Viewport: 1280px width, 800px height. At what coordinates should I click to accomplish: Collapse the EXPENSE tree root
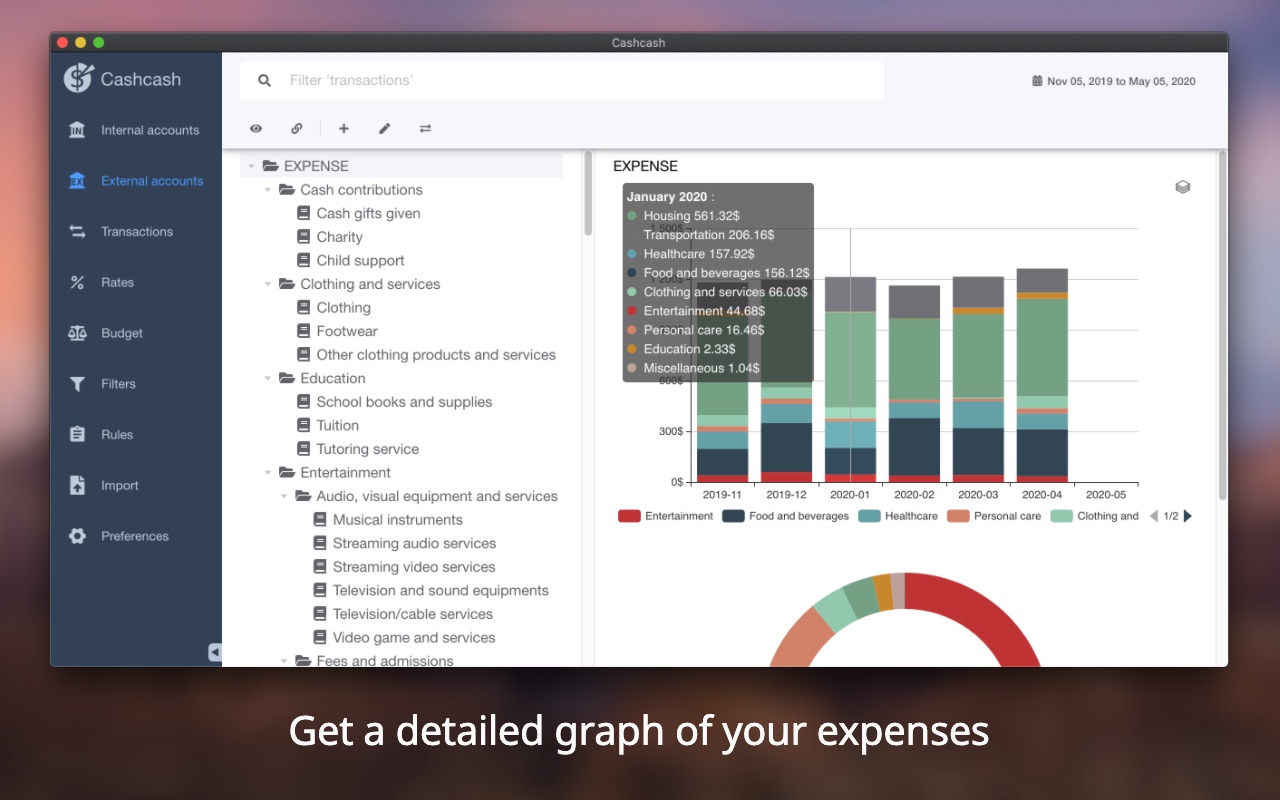tap(252, 166)
